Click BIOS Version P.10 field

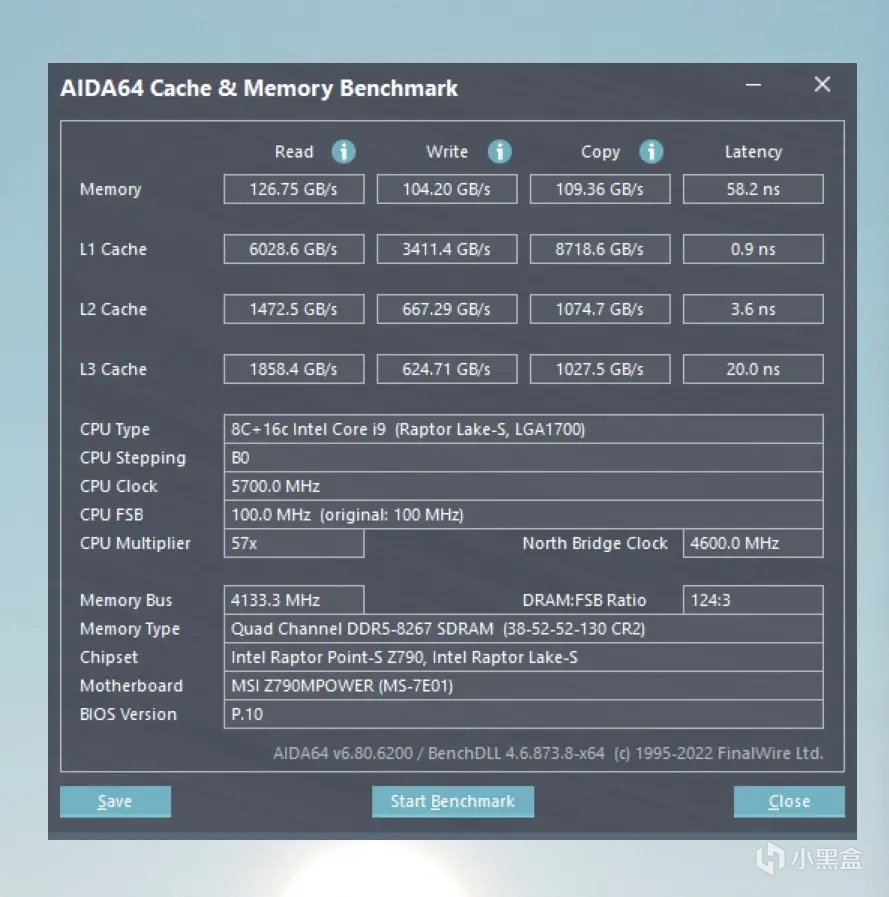(523, 714)
